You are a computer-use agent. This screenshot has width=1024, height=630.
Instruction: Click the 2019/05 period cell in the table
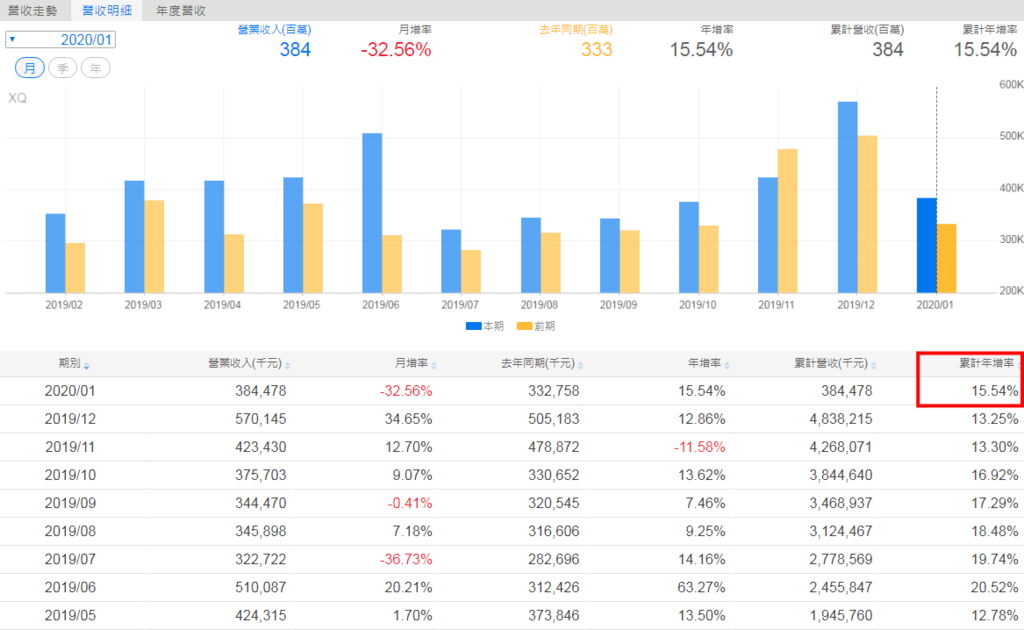point(70,616)
